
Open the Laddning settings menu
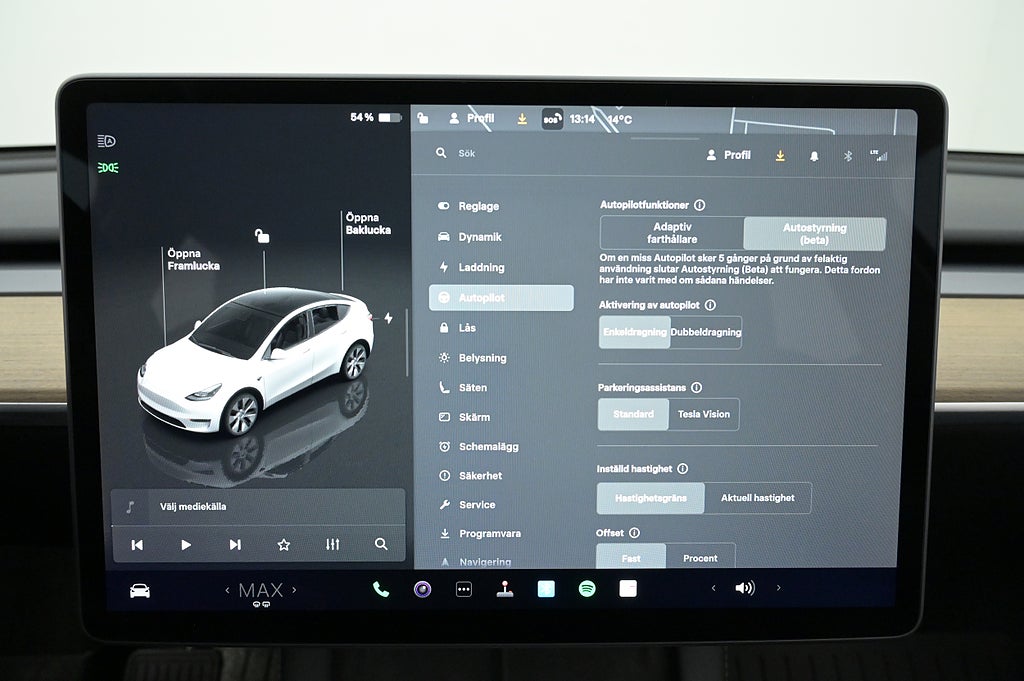pyautogui.click(x=481, y=267)
